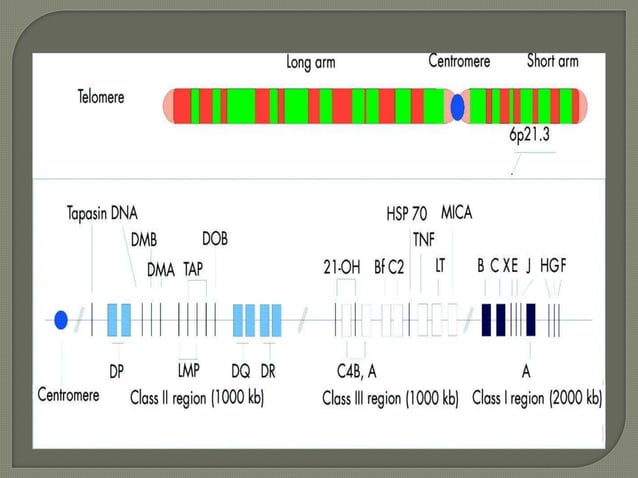Click the '6p21.3' locus label
This screenshot has height=478, width=638.
coord(529,134)
